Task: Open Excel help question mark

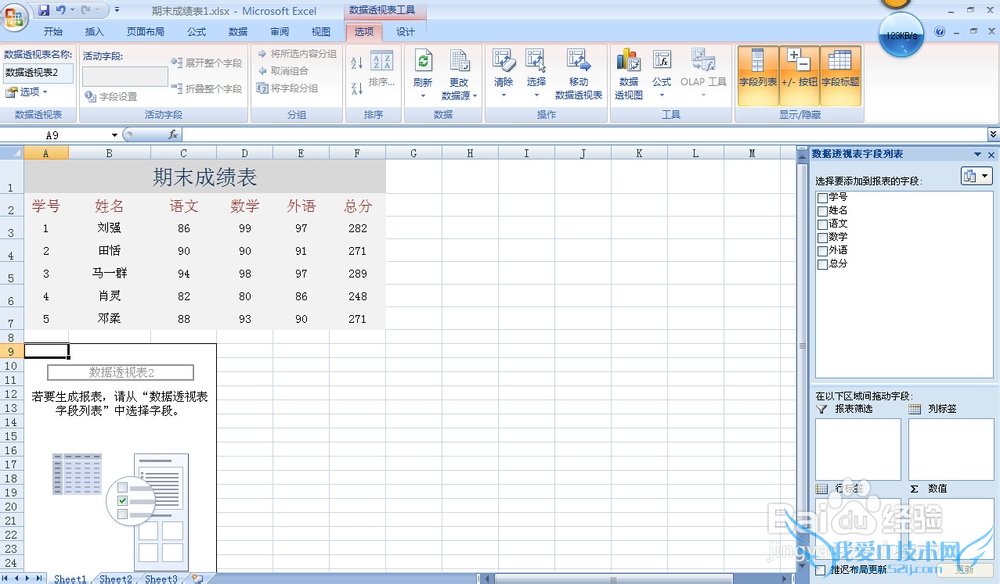Action: (939, 31)
